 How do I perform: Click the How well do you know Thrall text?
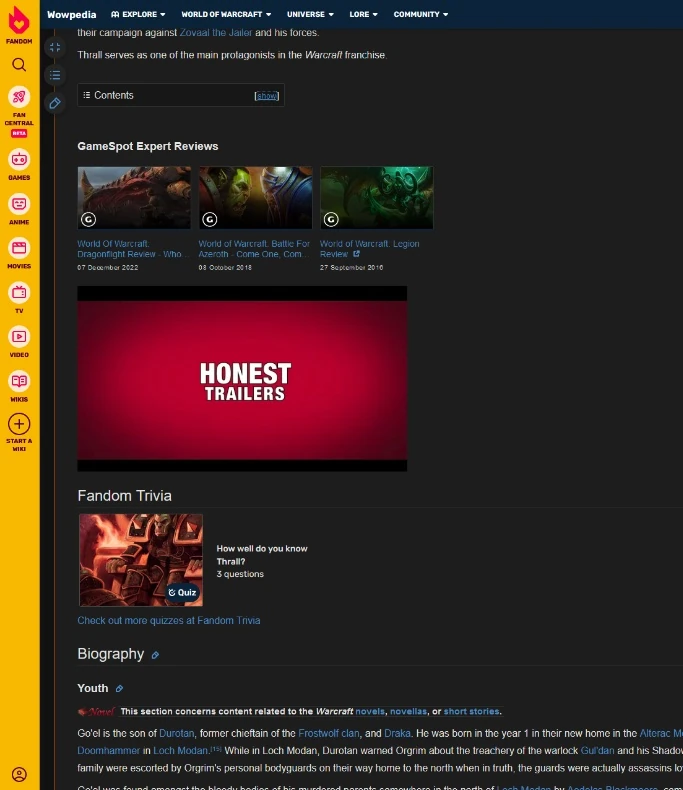pyautogui.click(x=261, y=555)
